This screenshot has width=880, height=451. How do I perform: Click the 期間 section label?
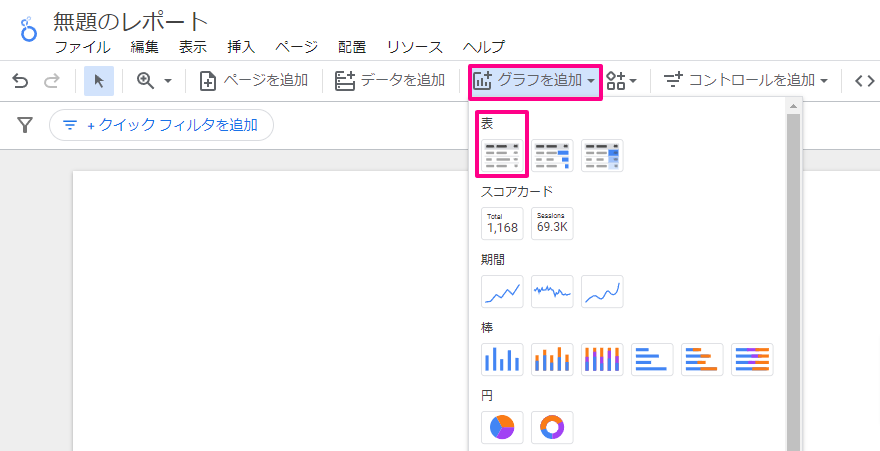pyautogui.click(x=493, y=260)
